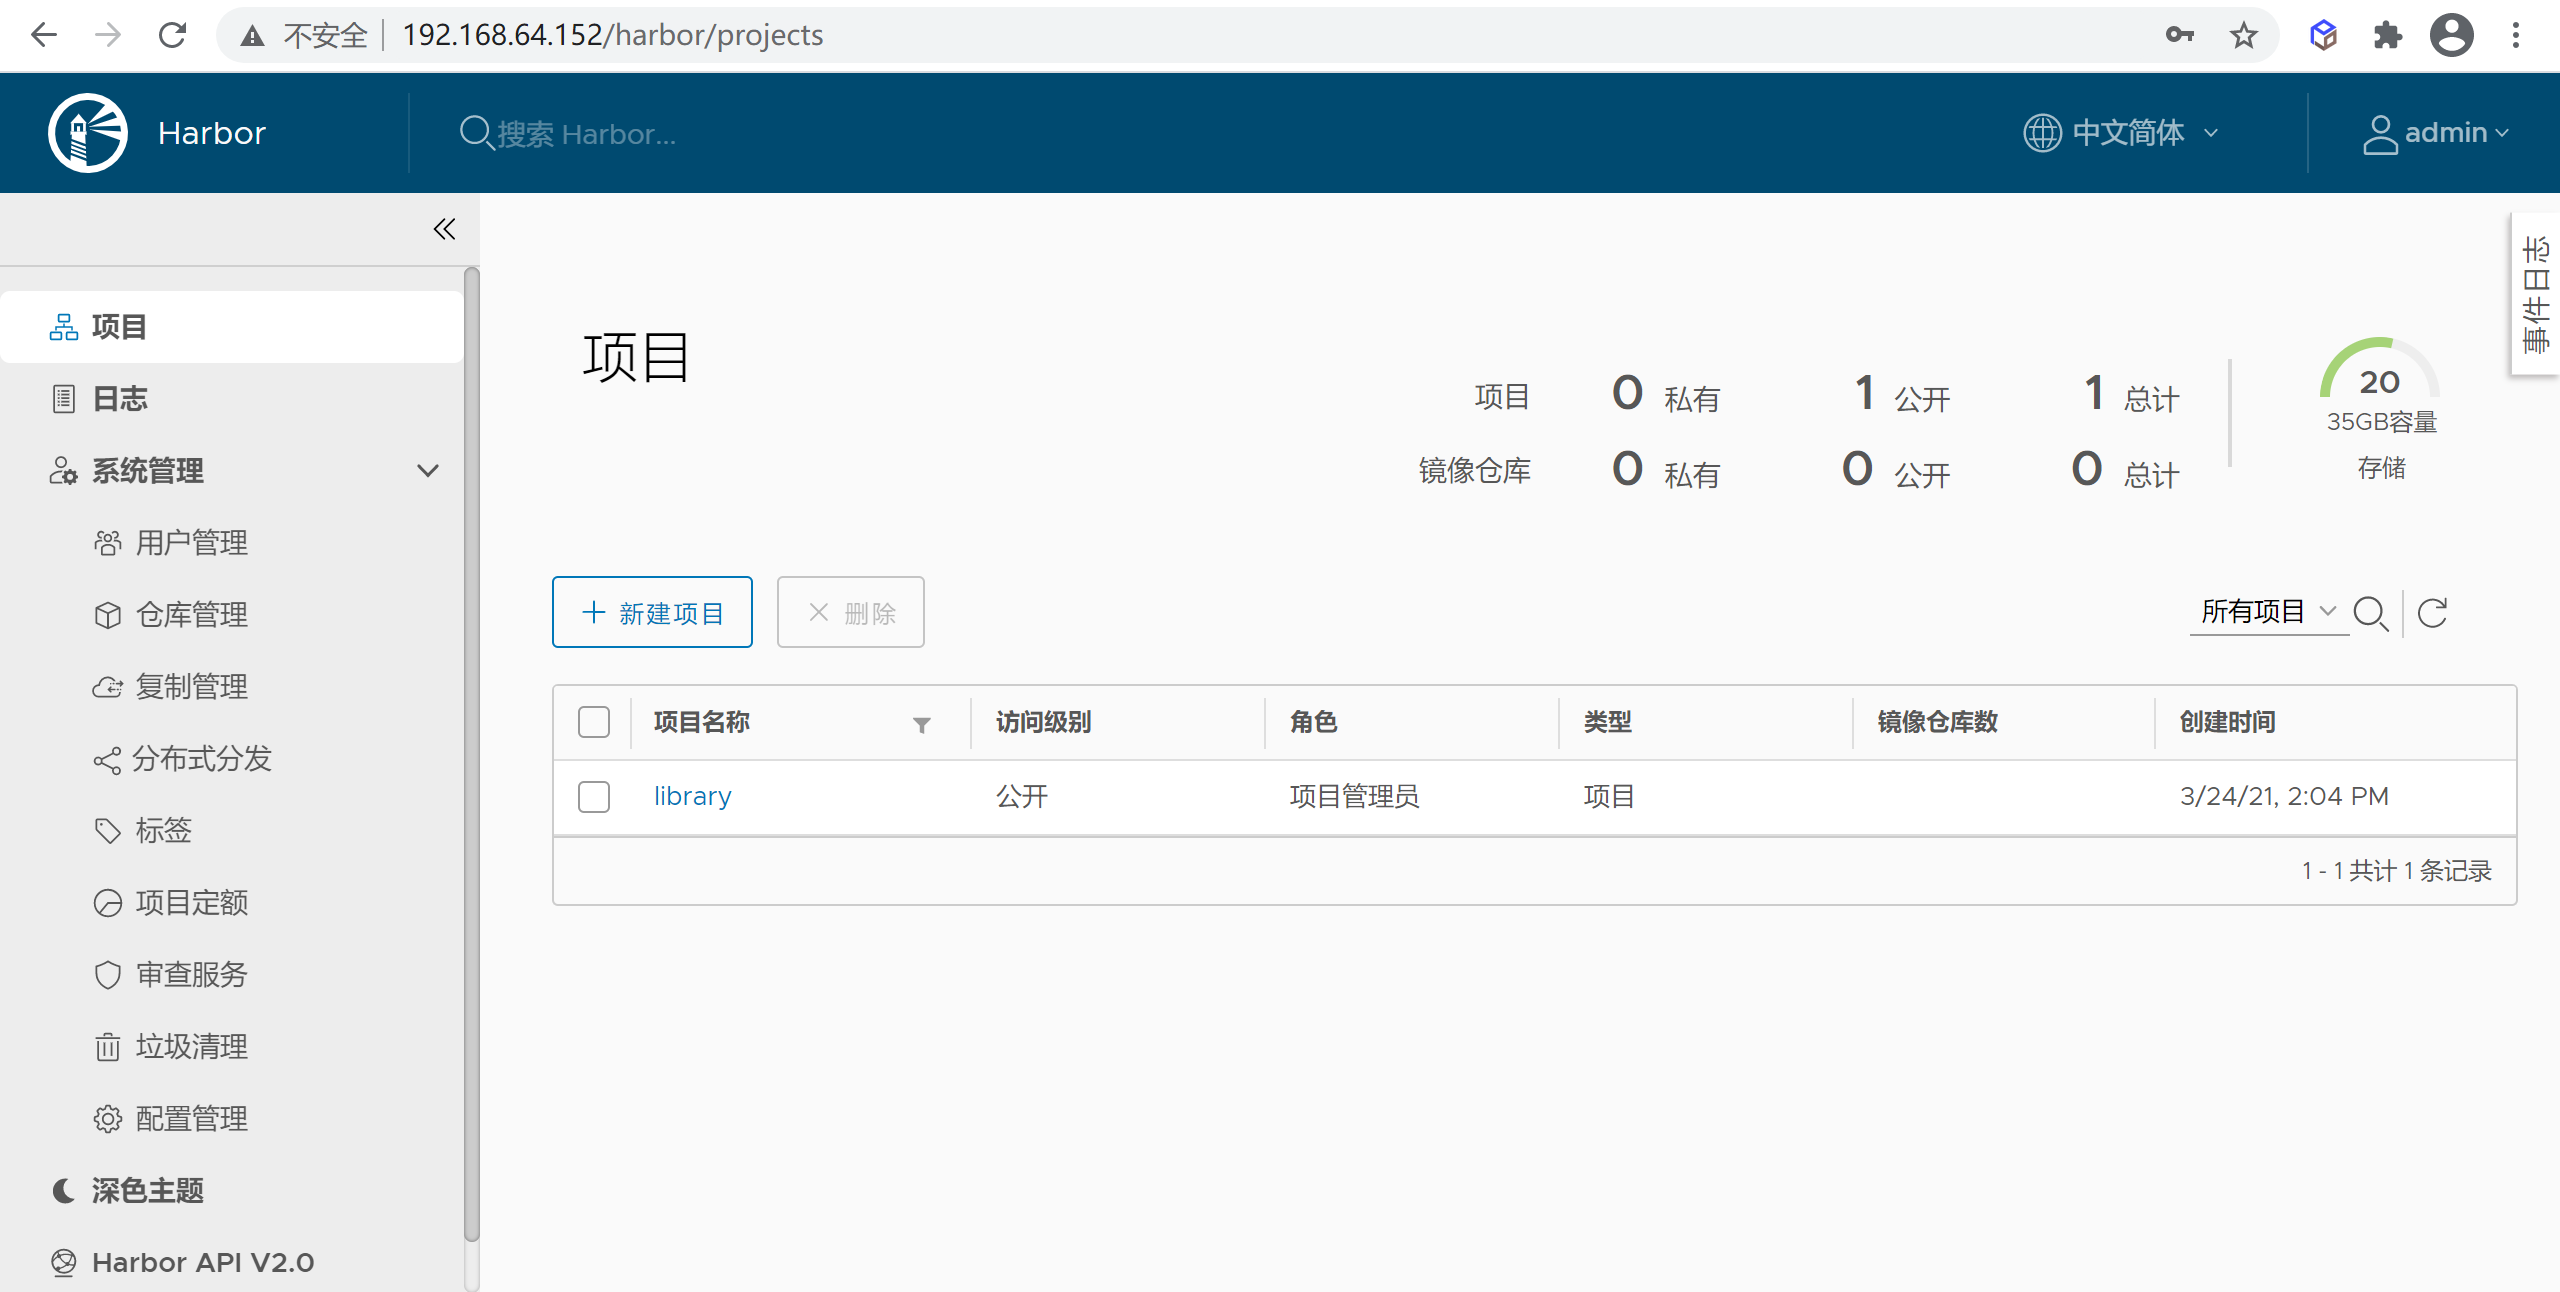Viewport: 2560px width, 1292px height.
Task: Refresh the project list
Action: [x=2432, y=613]
